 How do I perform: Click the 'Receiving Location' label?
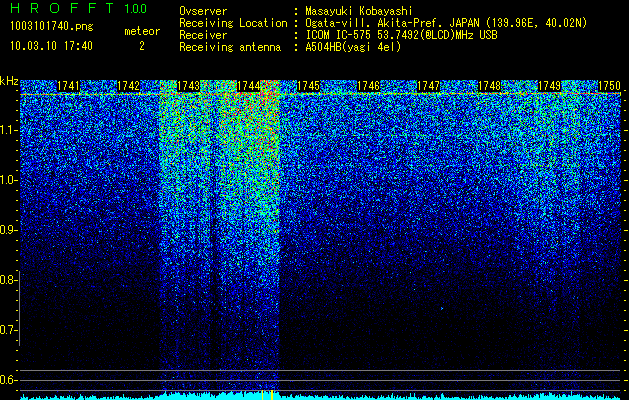click(233, 24)
